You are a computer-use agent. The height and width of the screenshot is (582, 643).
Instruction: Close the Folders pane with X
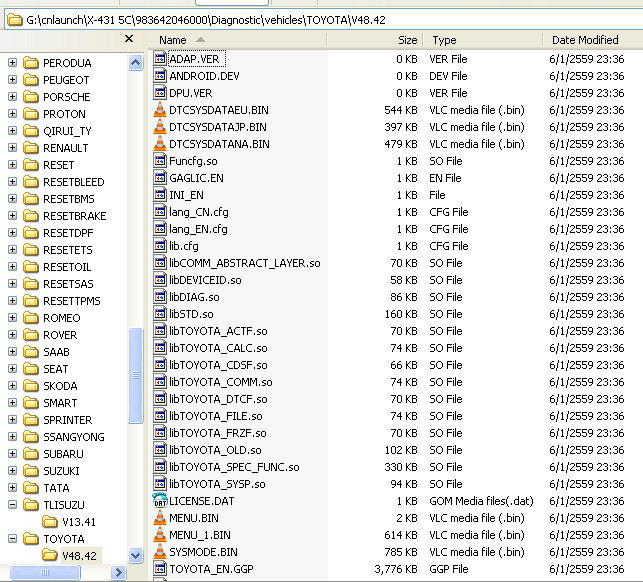pos(129,39)
